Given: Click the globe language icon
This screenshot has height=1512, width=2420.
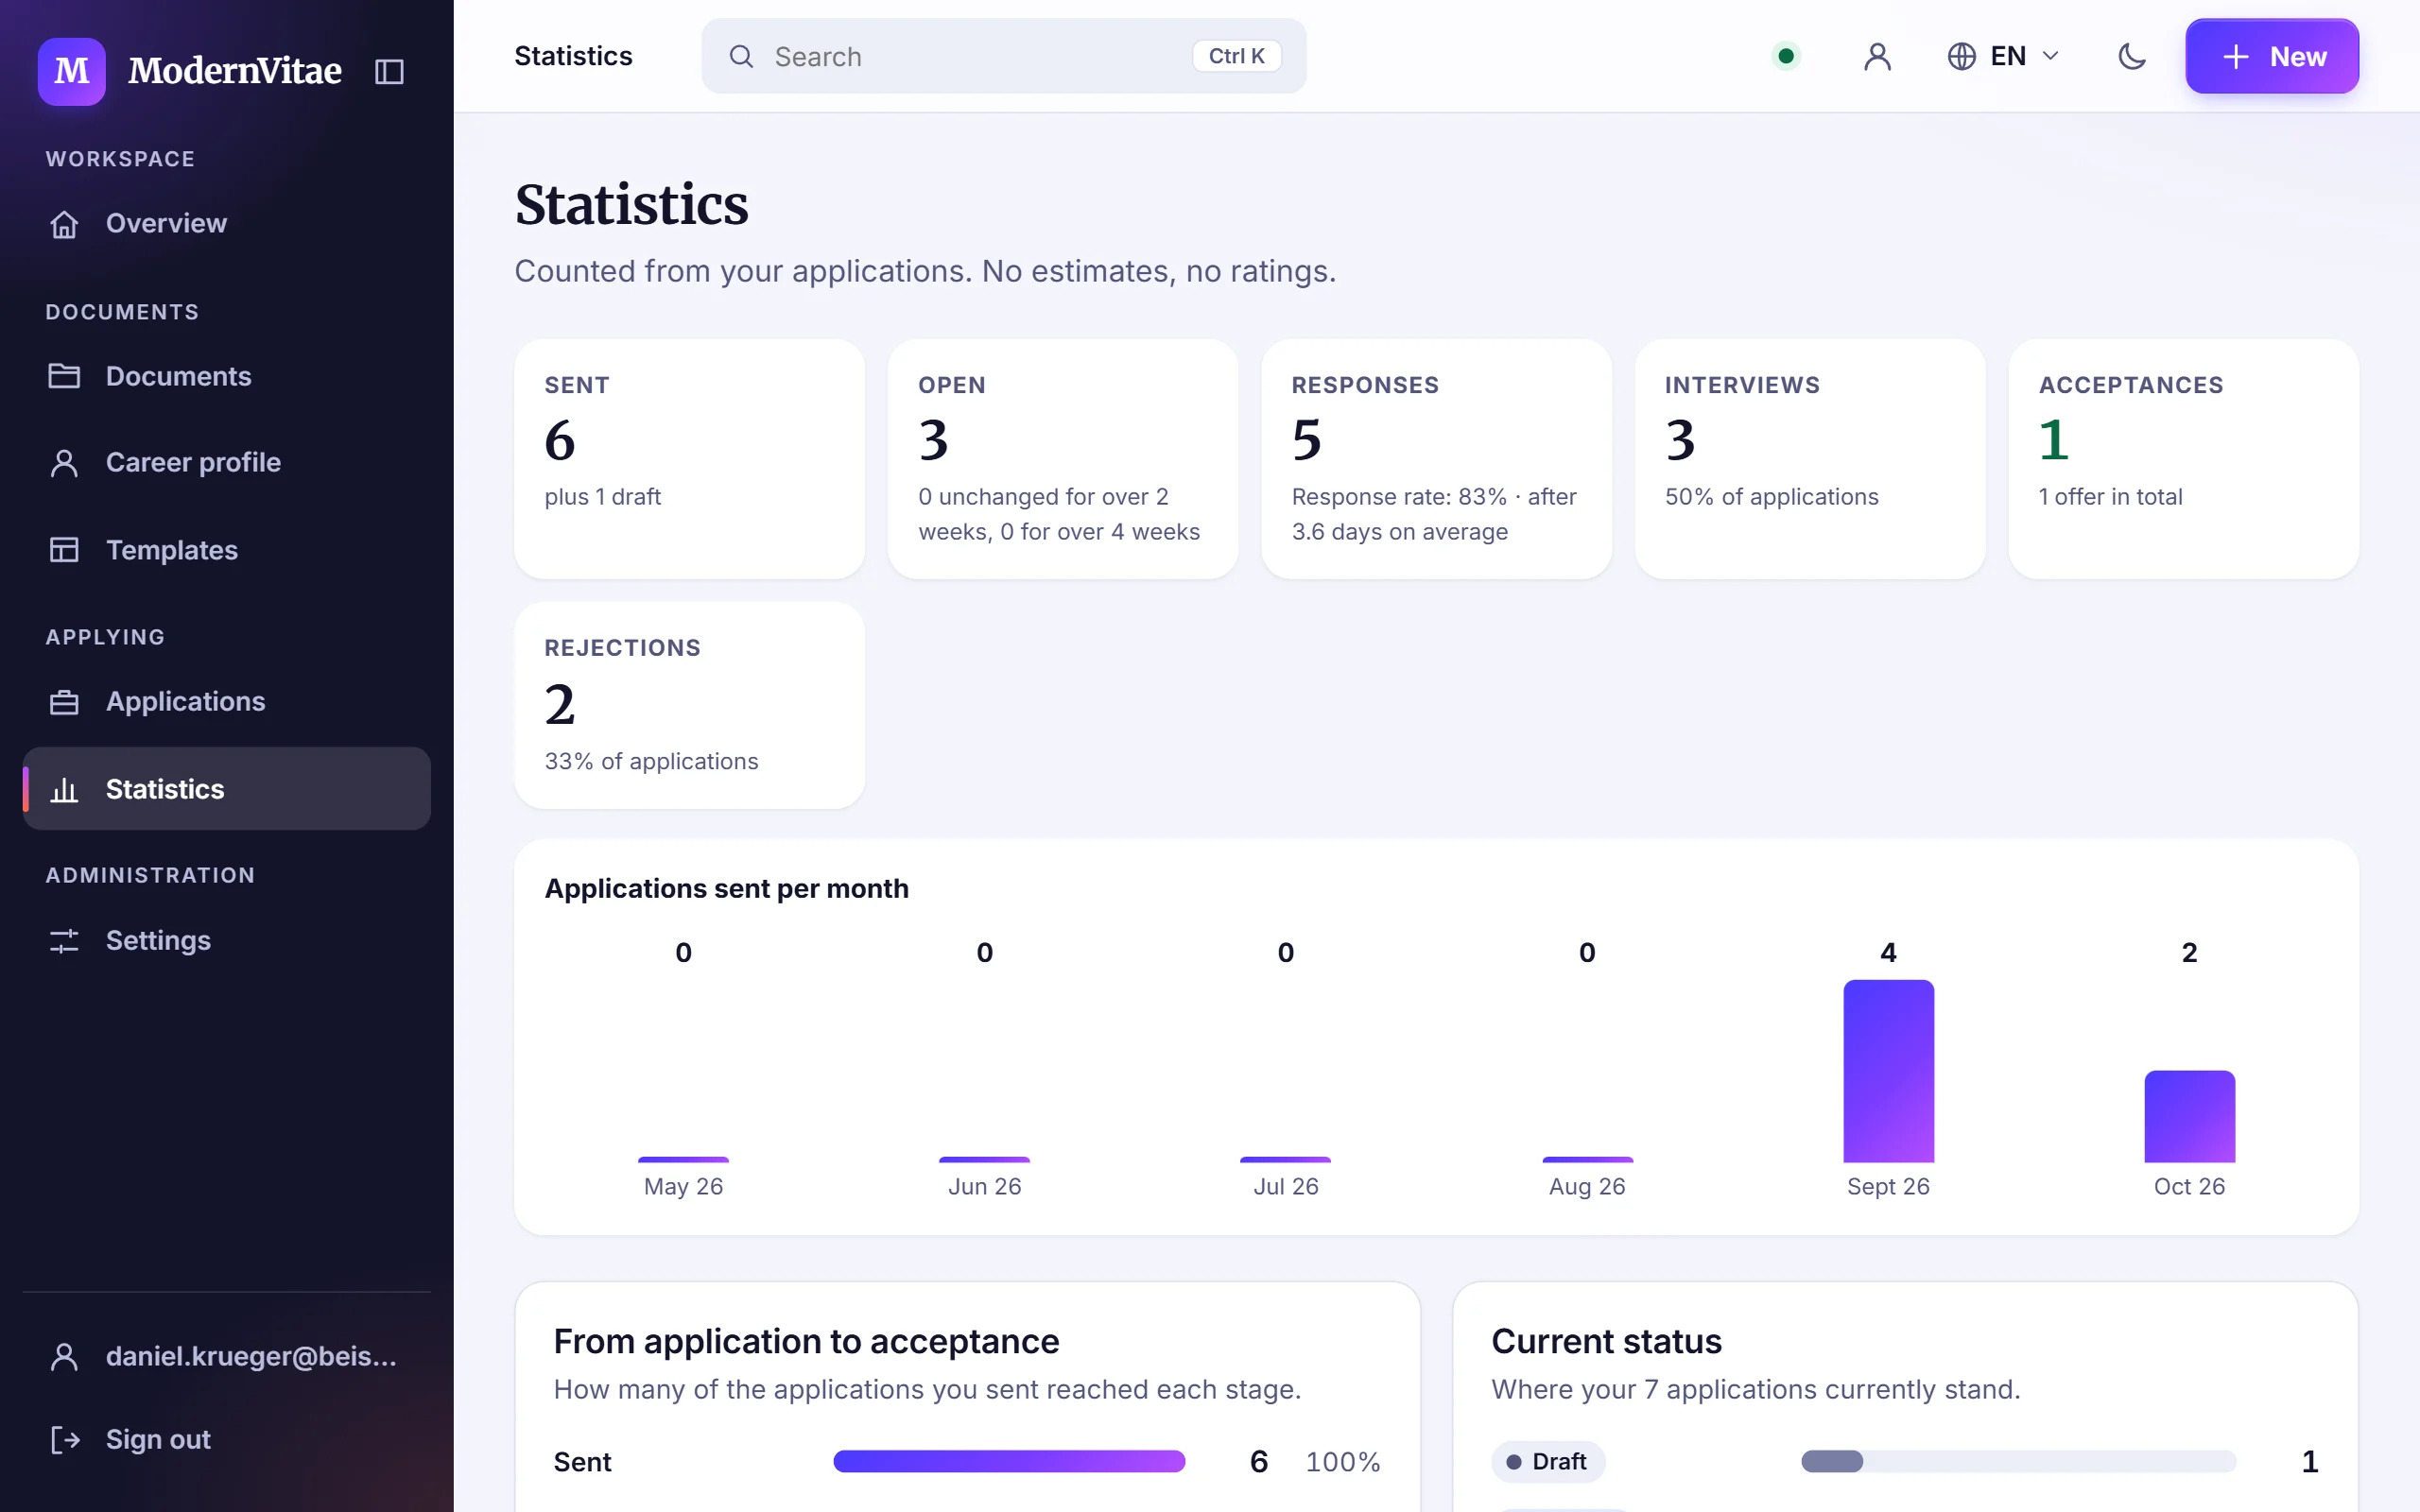Looking at the screenshot, I should [1961, 56].
